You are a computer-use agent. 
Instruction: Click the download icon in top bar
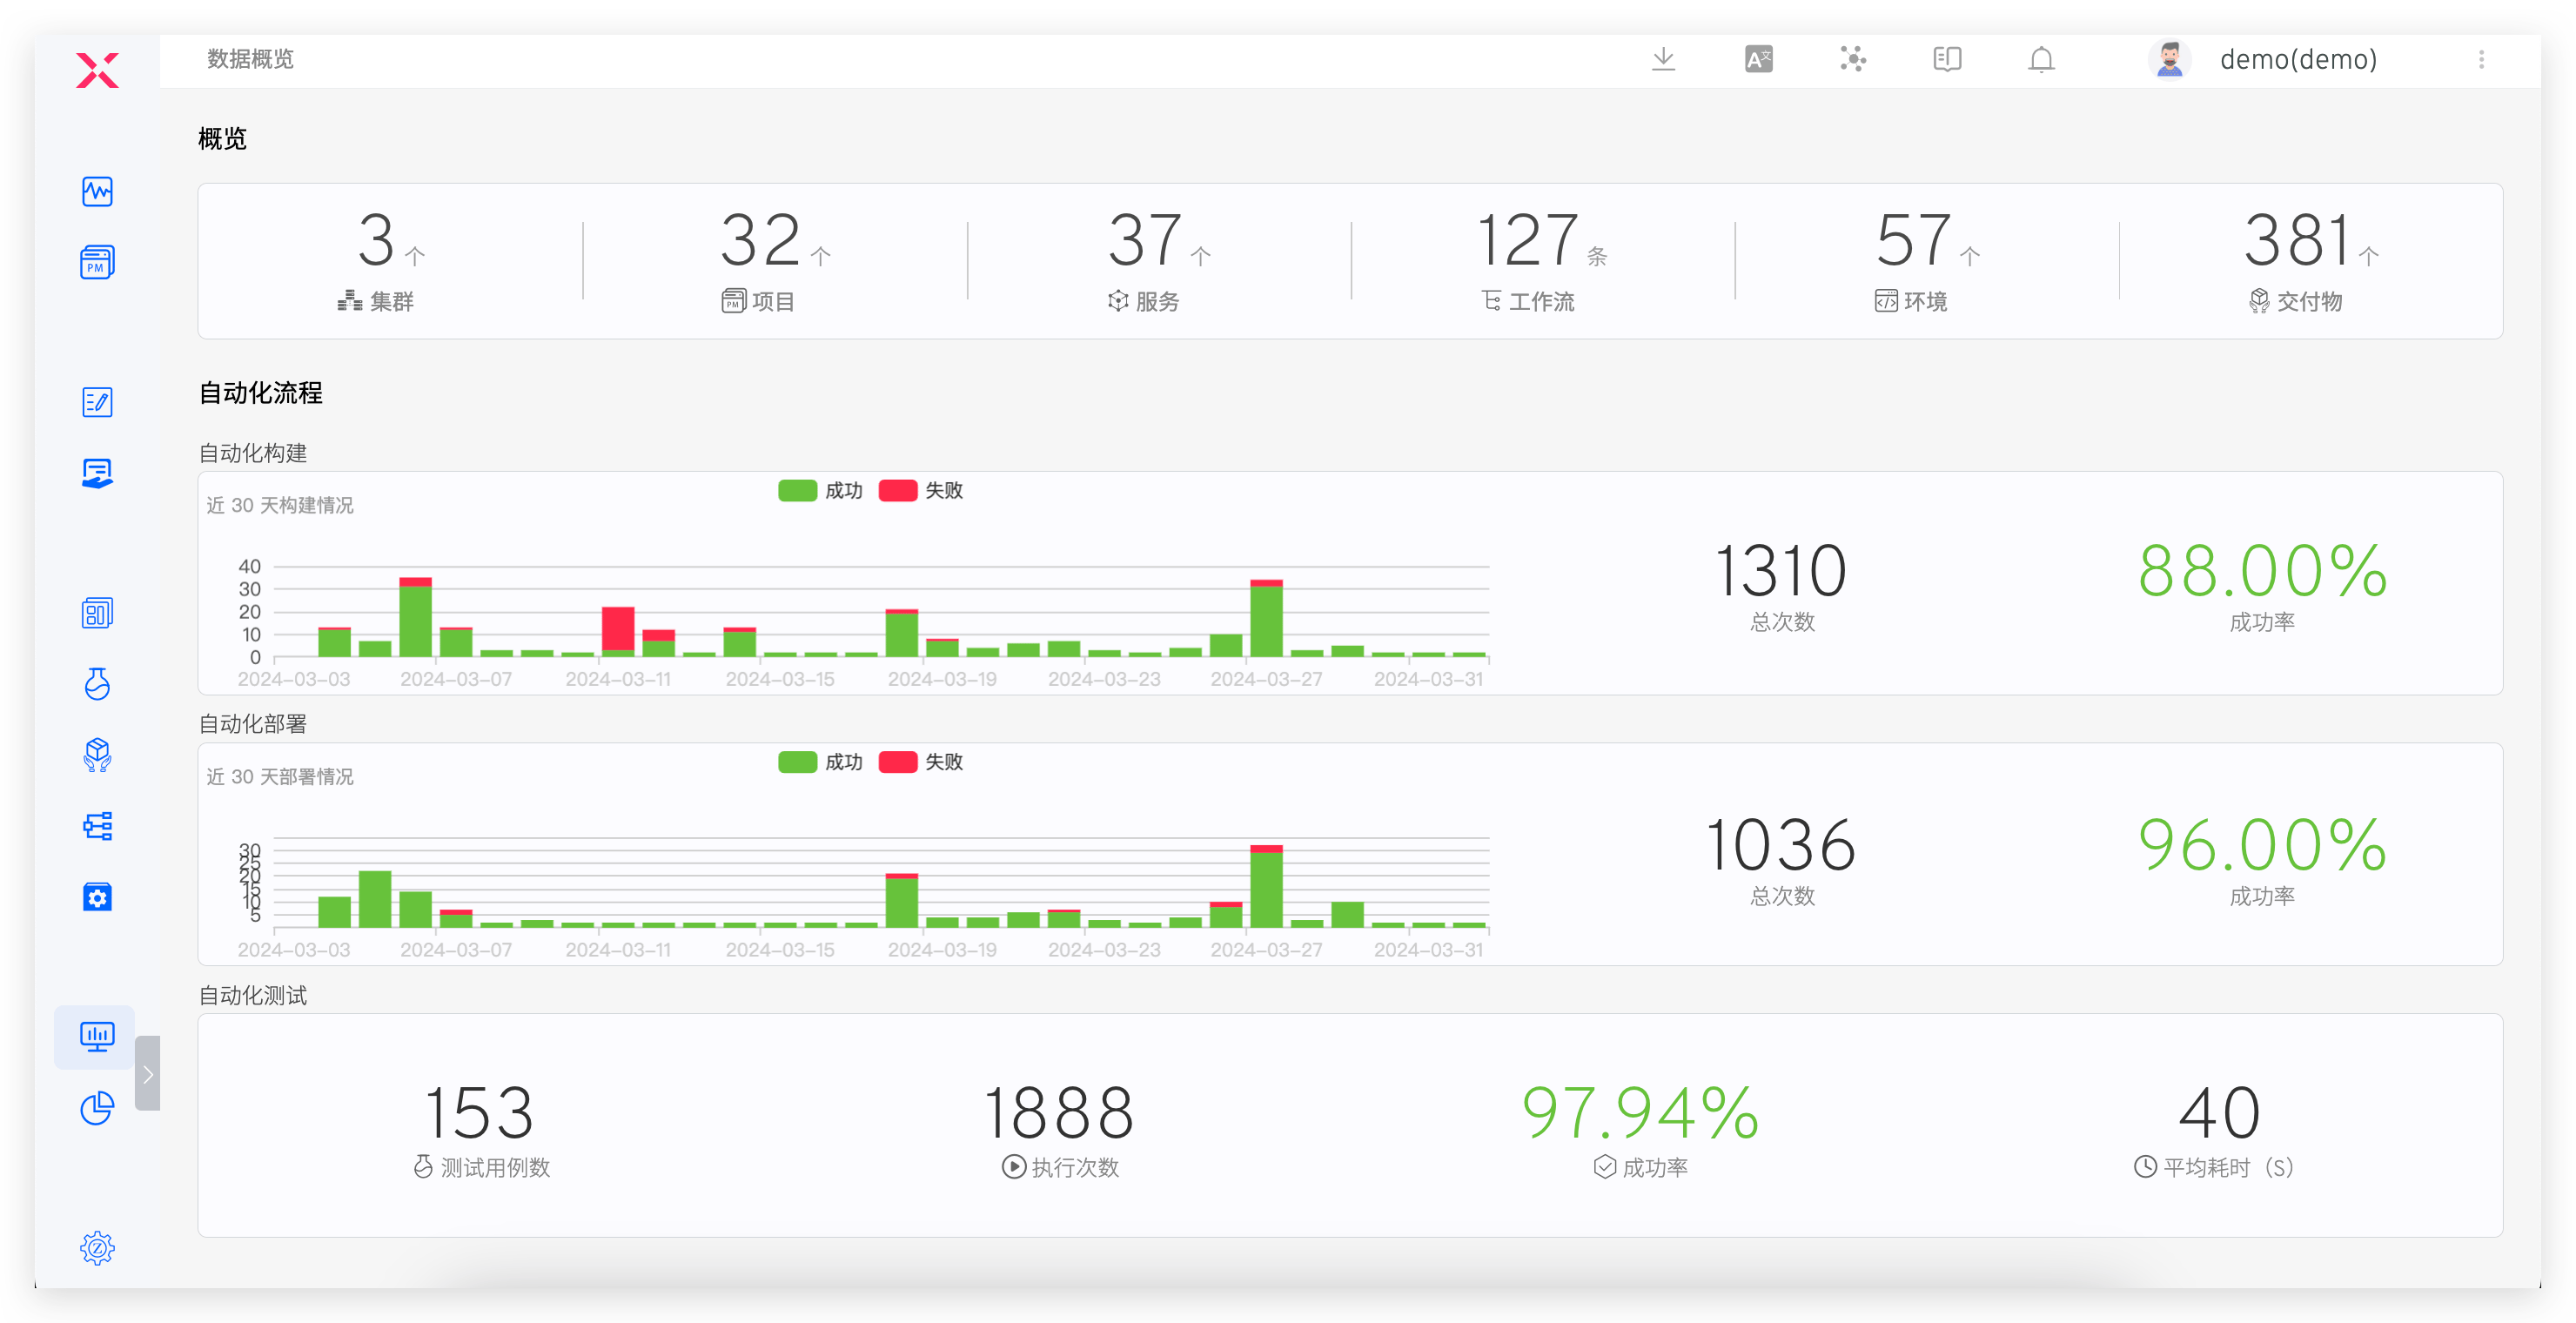[x=1663, y=60]
